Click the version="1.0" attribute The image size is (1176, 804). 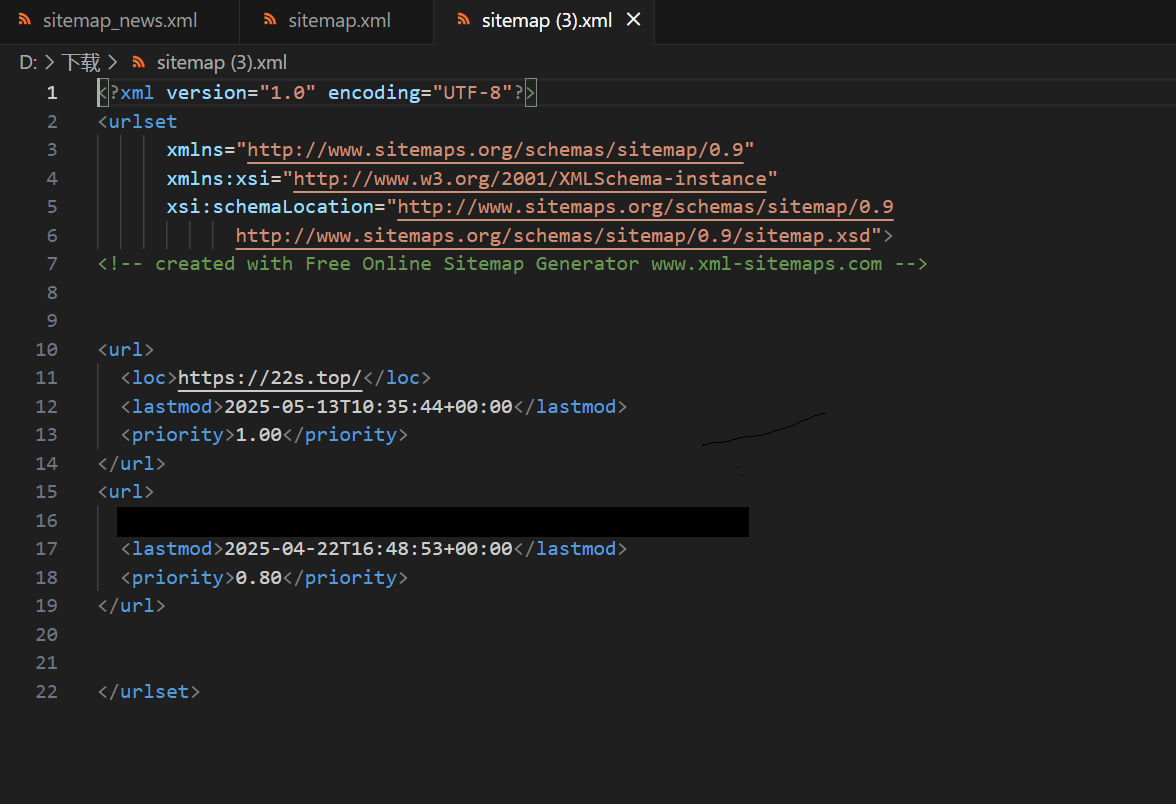241,93
